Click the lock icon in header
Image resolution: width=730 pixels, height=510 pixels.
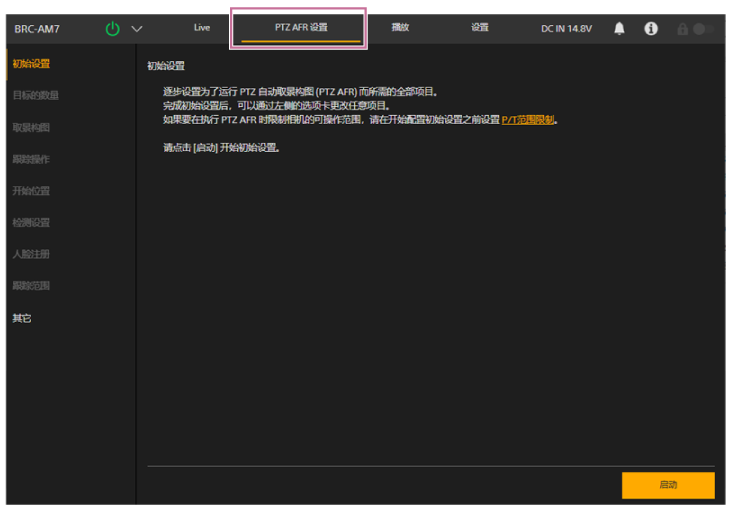[x=684, y=29]
